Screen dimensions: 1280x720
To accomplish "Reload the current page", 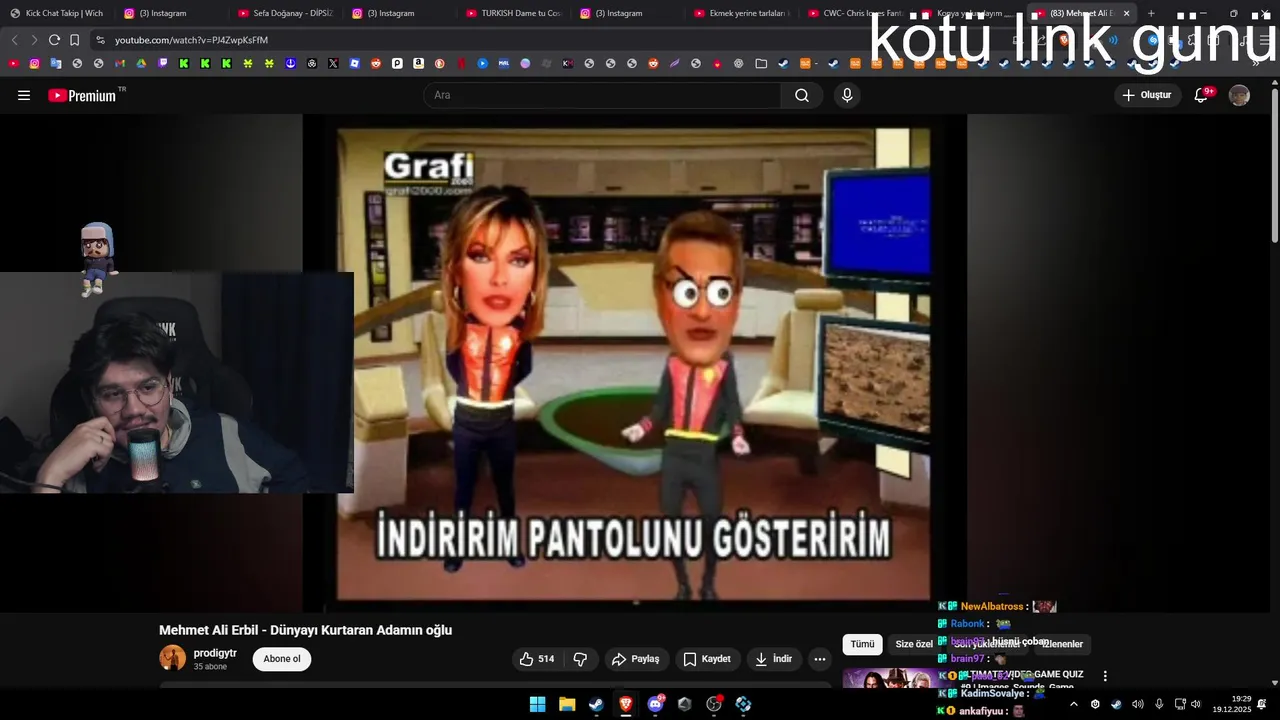I will point(54,40).
